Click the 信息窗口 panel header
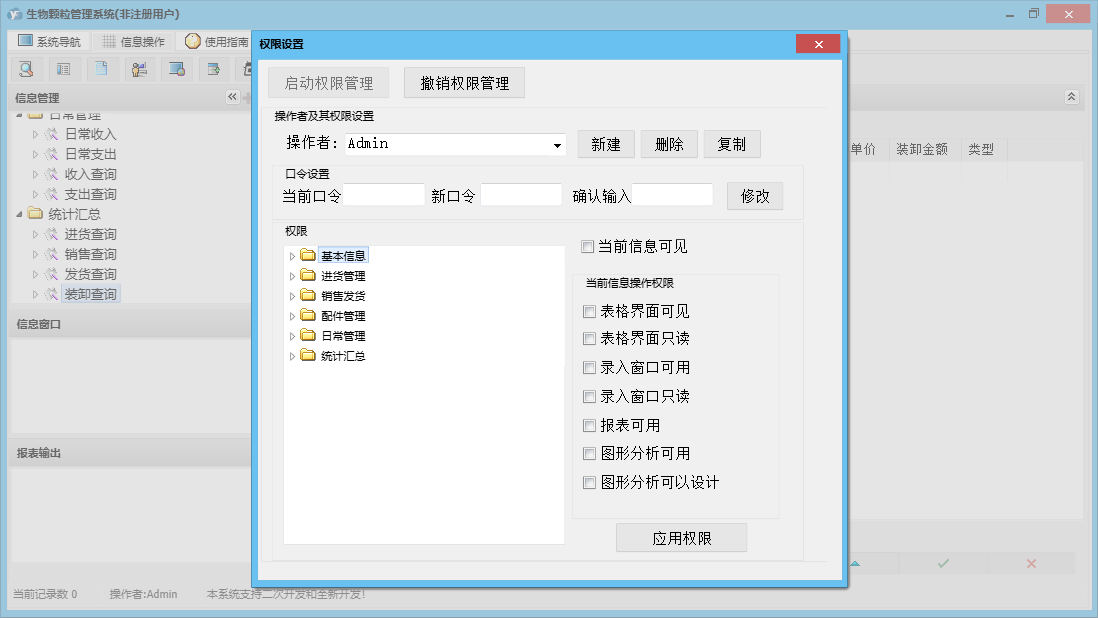Screen dimensions: 1098x618 [x=130, y=324]
